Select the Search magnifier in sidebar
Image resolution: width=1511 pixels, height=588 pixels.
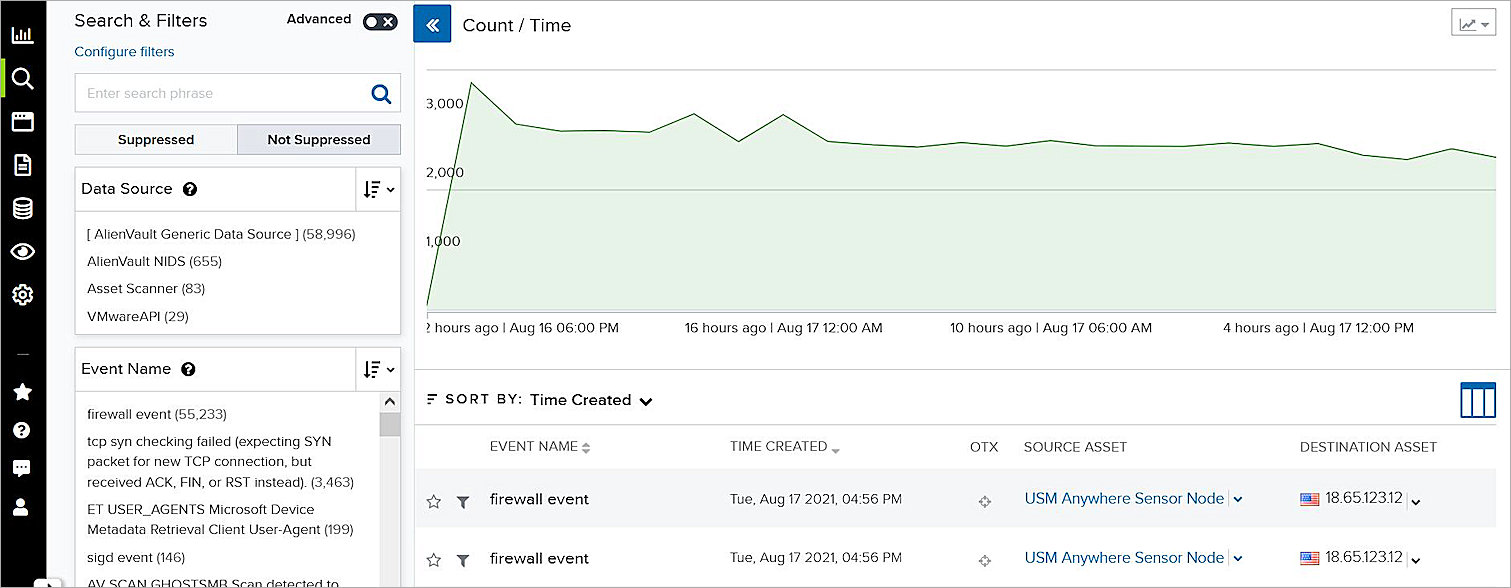pyautogui.click(x=22, y=78)
